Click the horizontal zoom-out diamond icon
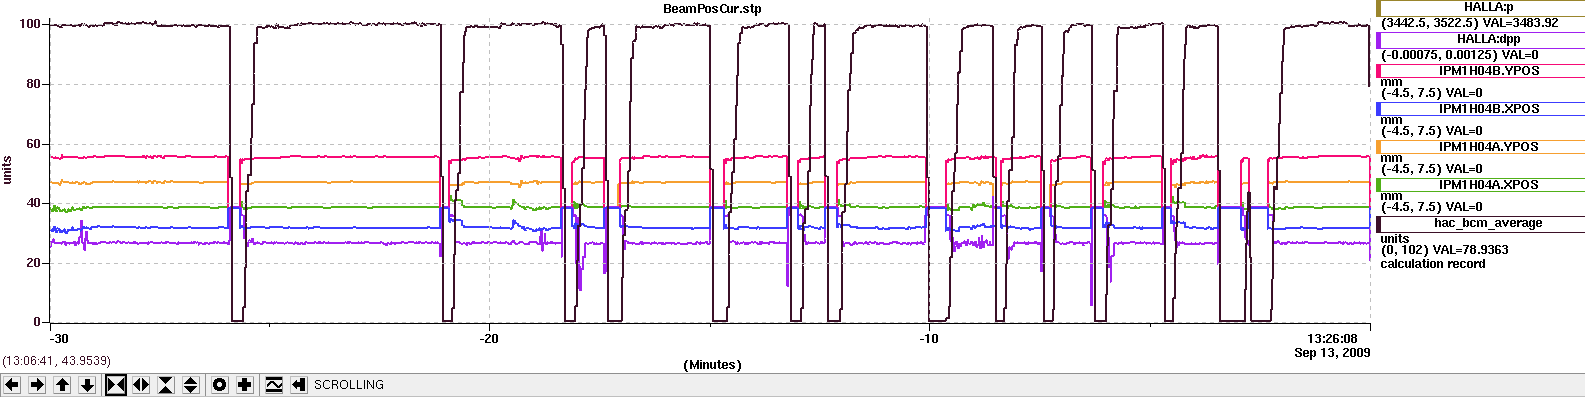The width and height of the screenshot is (1585, 397). pos(141,385)
